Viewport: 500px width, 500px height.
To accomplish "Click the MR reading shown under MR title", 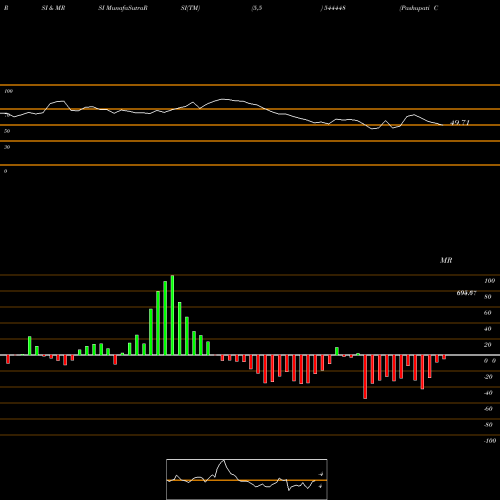I will (466, 293).
